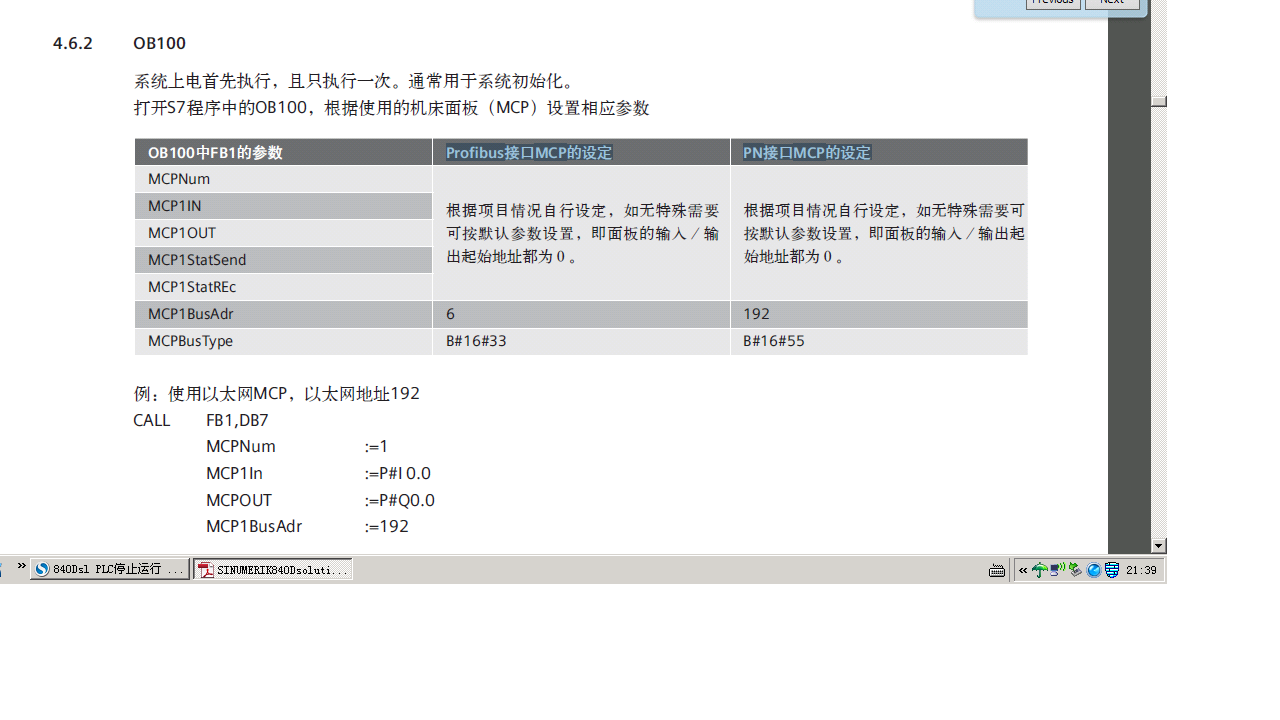The image size is (1280, 720).
Task: Click the scrollbar down arrow
Action: click(1159, 546)
